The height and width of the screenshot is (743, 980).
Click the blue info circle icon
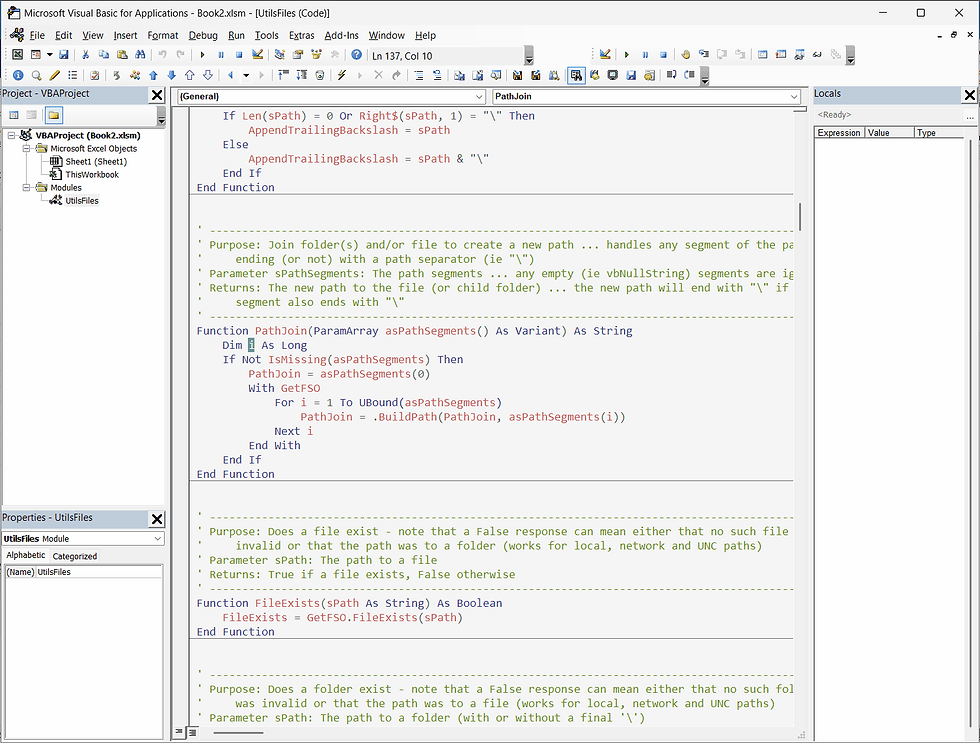coord(18,75)
